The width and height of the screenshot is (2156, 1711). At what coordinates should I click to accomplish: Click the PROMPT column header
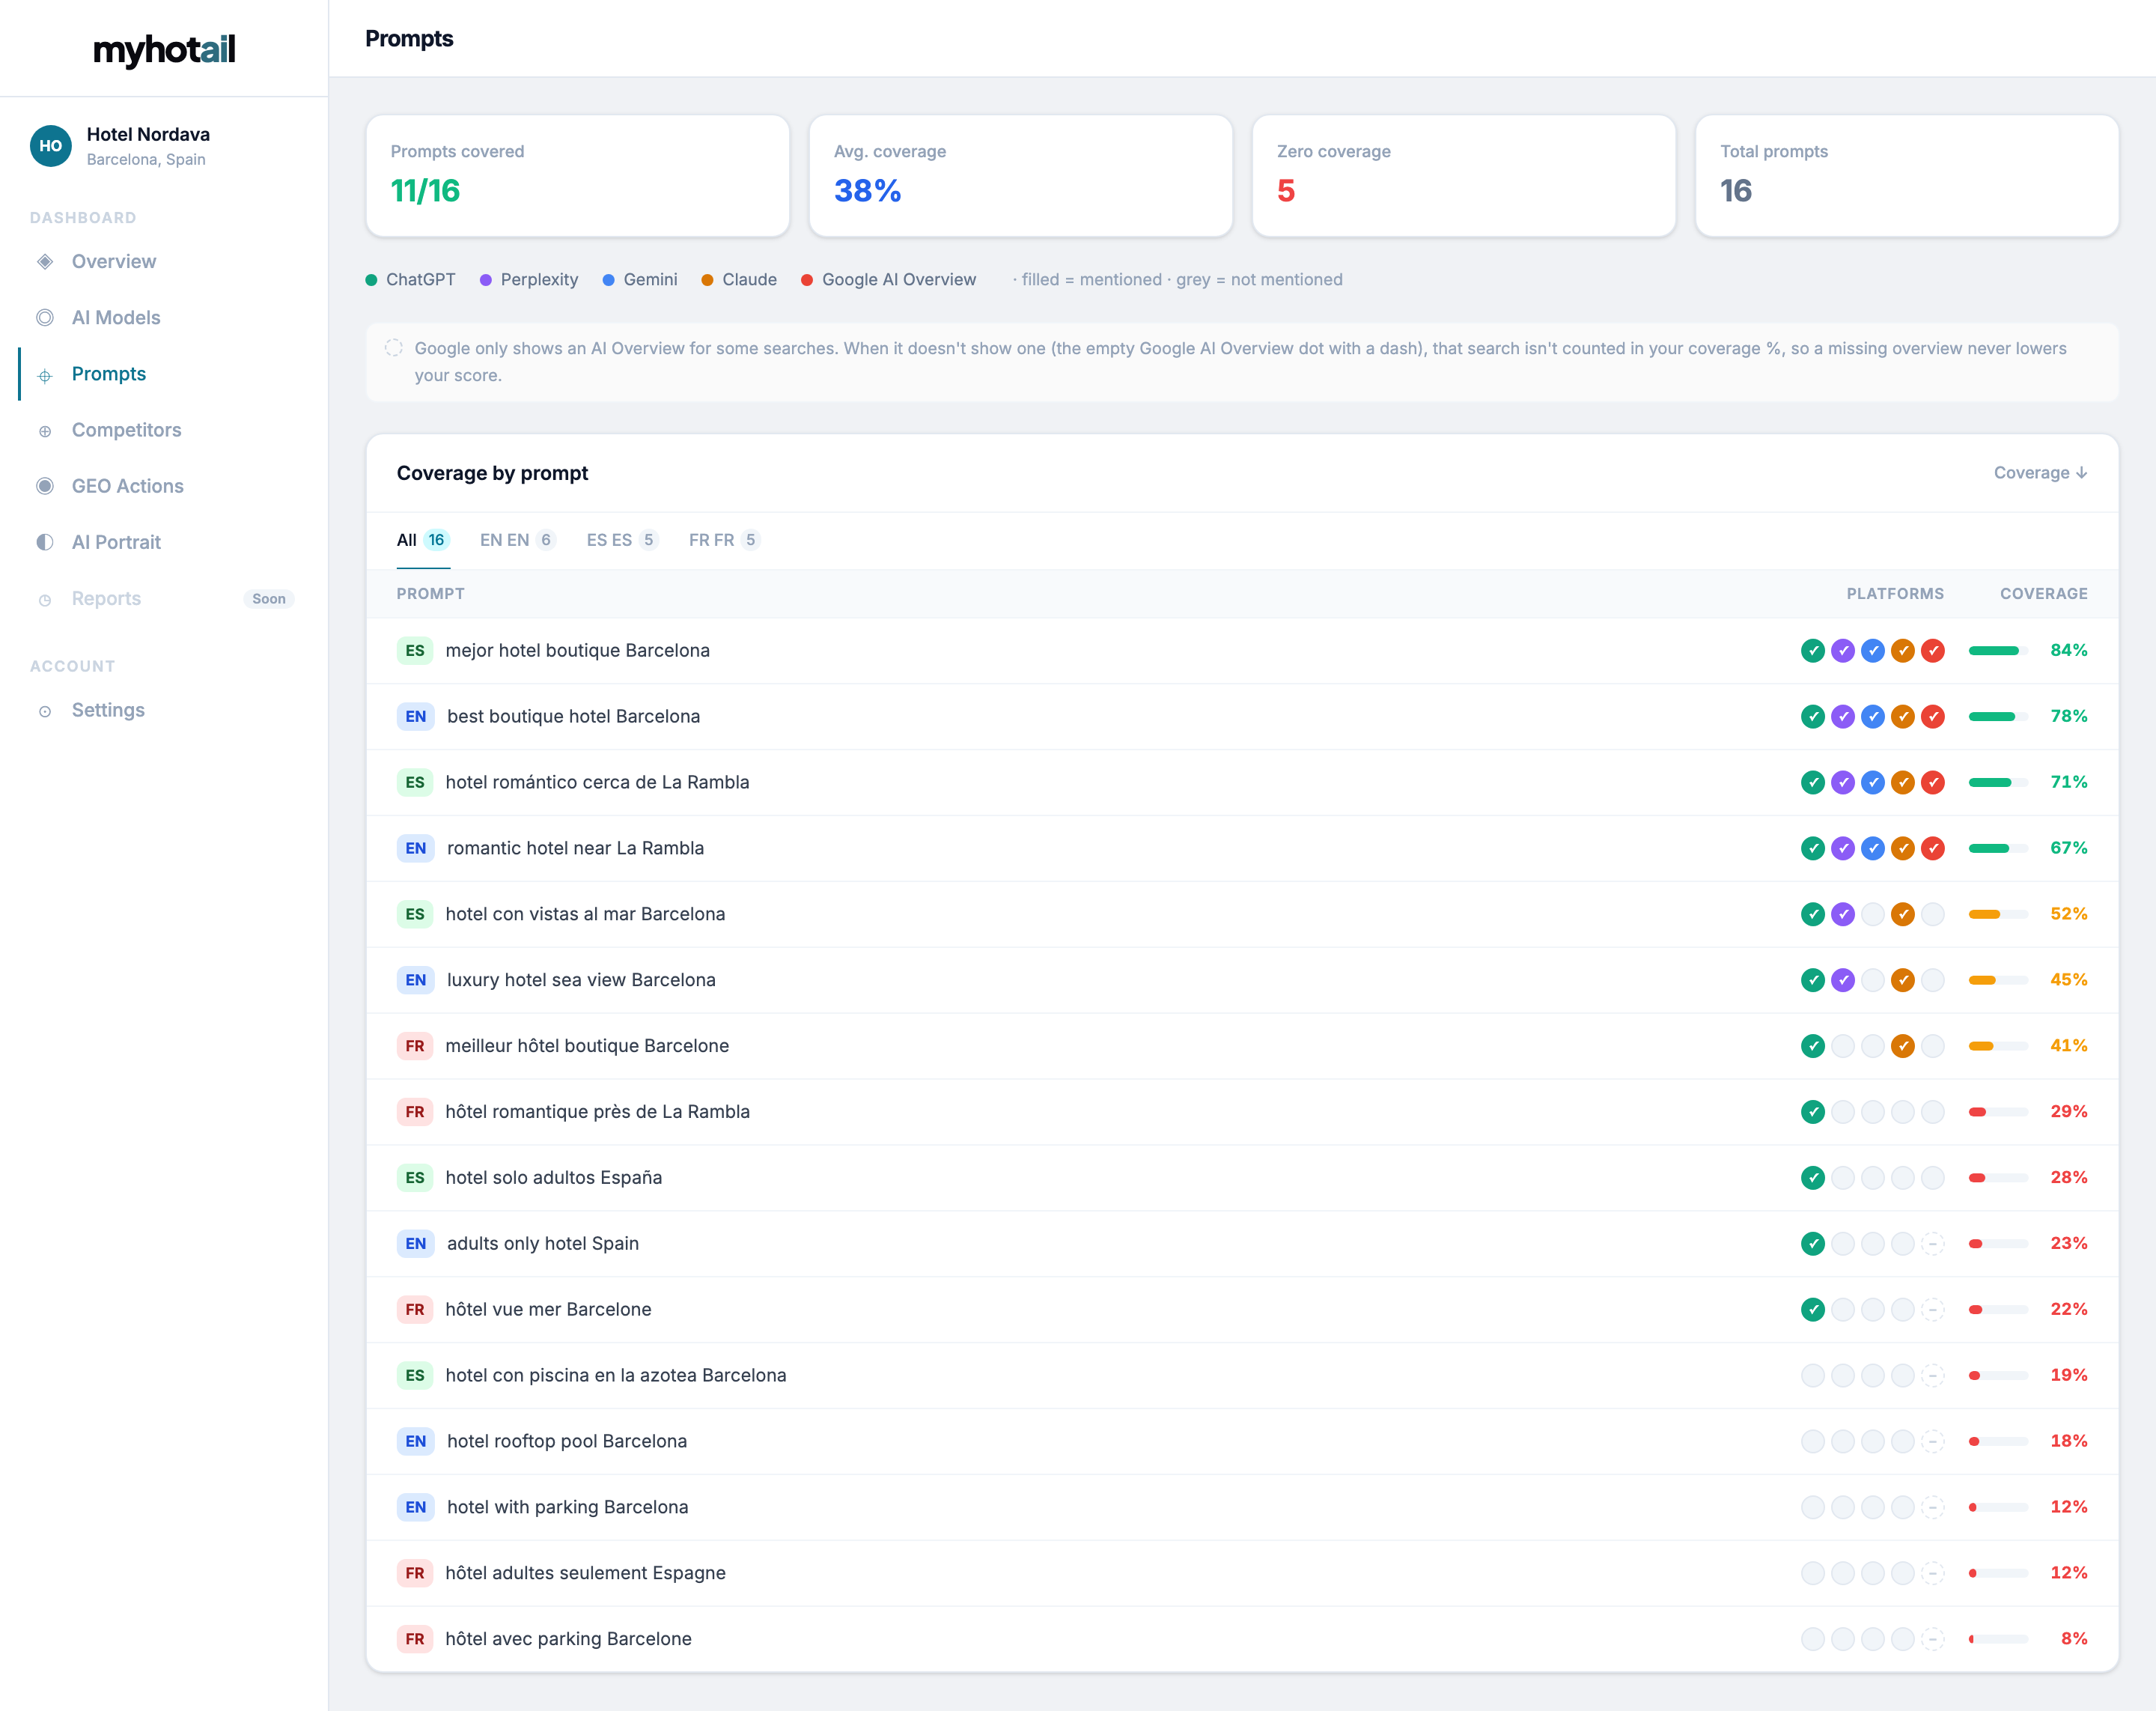[431, 594]
